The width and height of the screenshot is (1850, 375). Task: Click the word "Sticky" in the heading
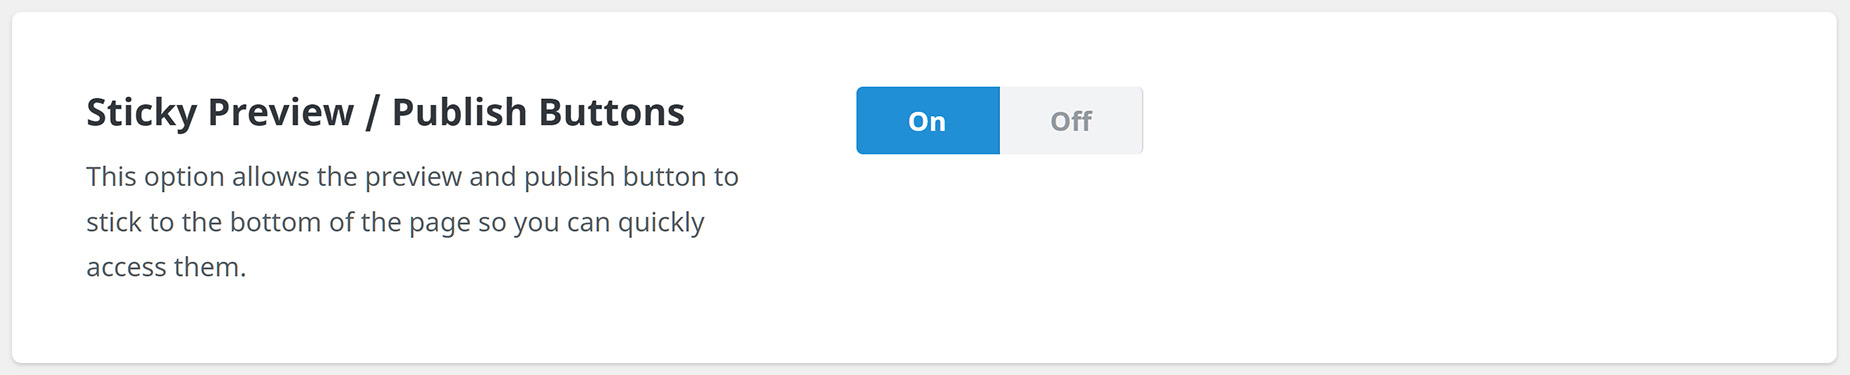pyautogui.click(x=142, y=113)
